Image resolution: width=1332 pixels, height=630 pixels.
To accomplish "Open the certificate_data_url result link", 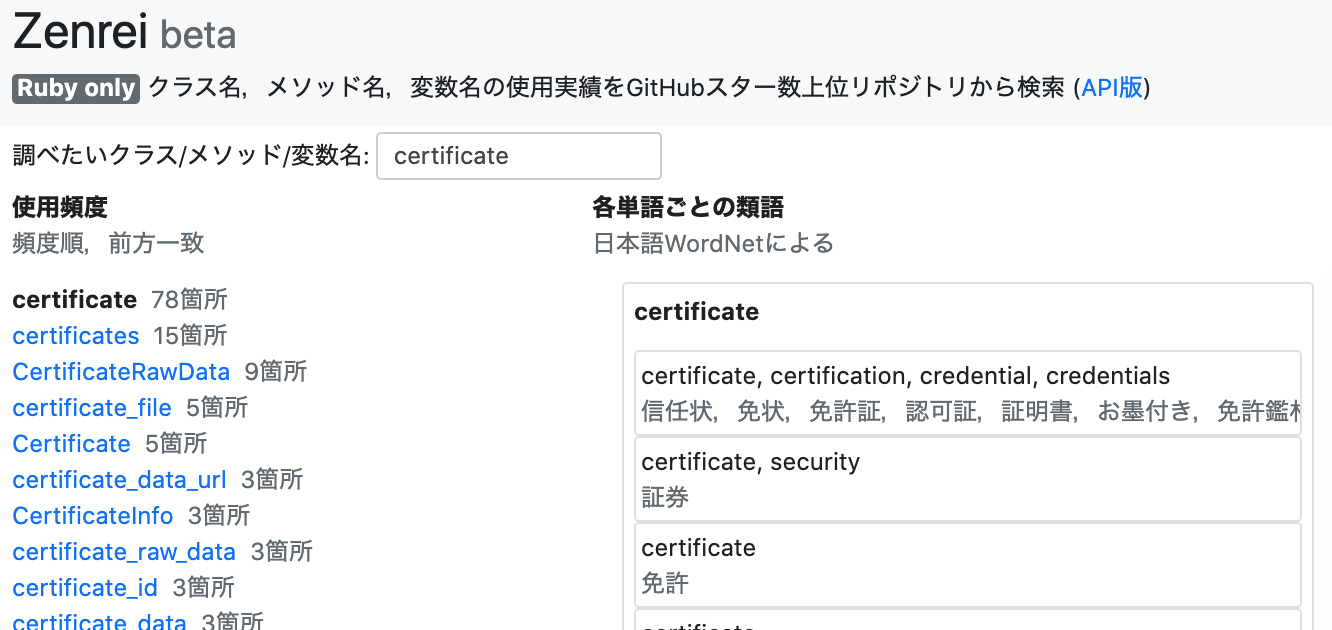I will click(x=120, y=479).
